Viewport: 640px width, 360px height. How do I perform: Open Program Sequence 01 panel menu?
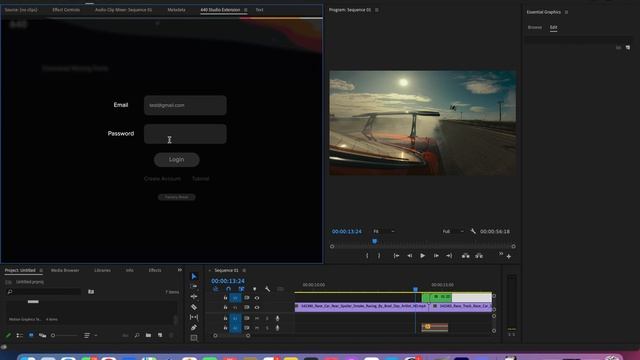point(377,10)
